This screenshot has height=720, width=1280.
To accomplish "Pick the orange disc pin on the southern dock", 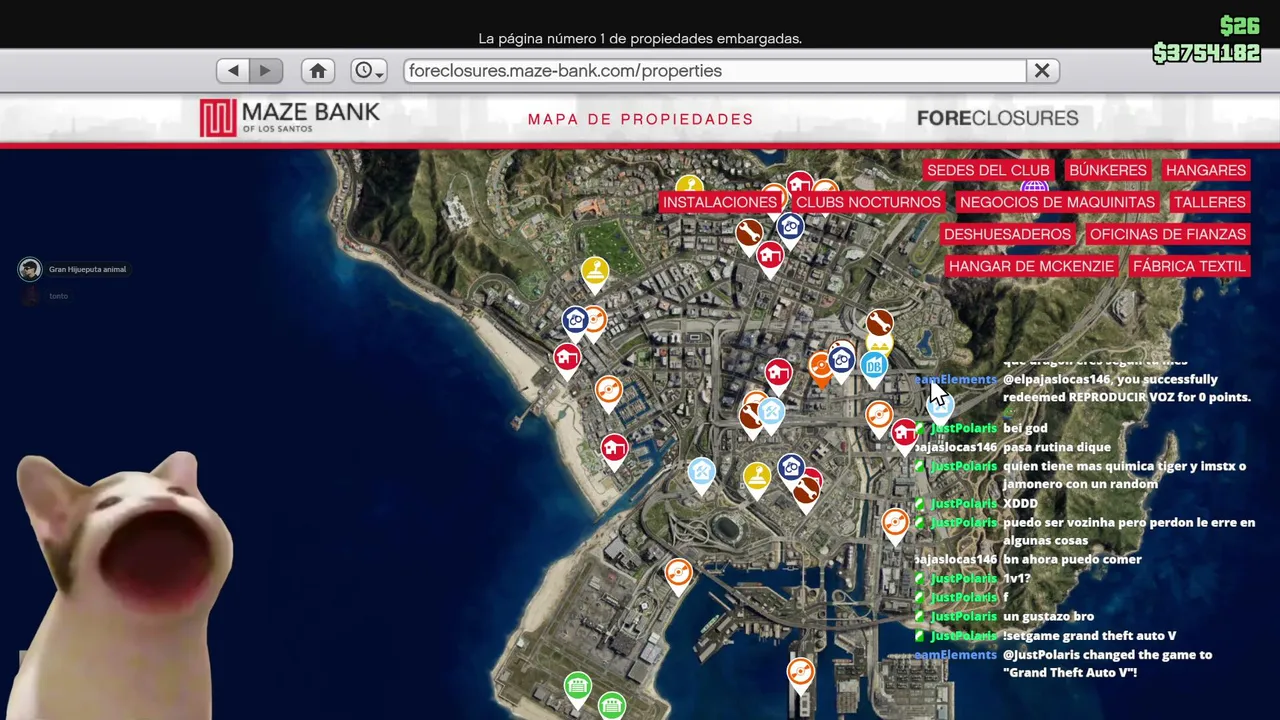I will pos(800,672).
